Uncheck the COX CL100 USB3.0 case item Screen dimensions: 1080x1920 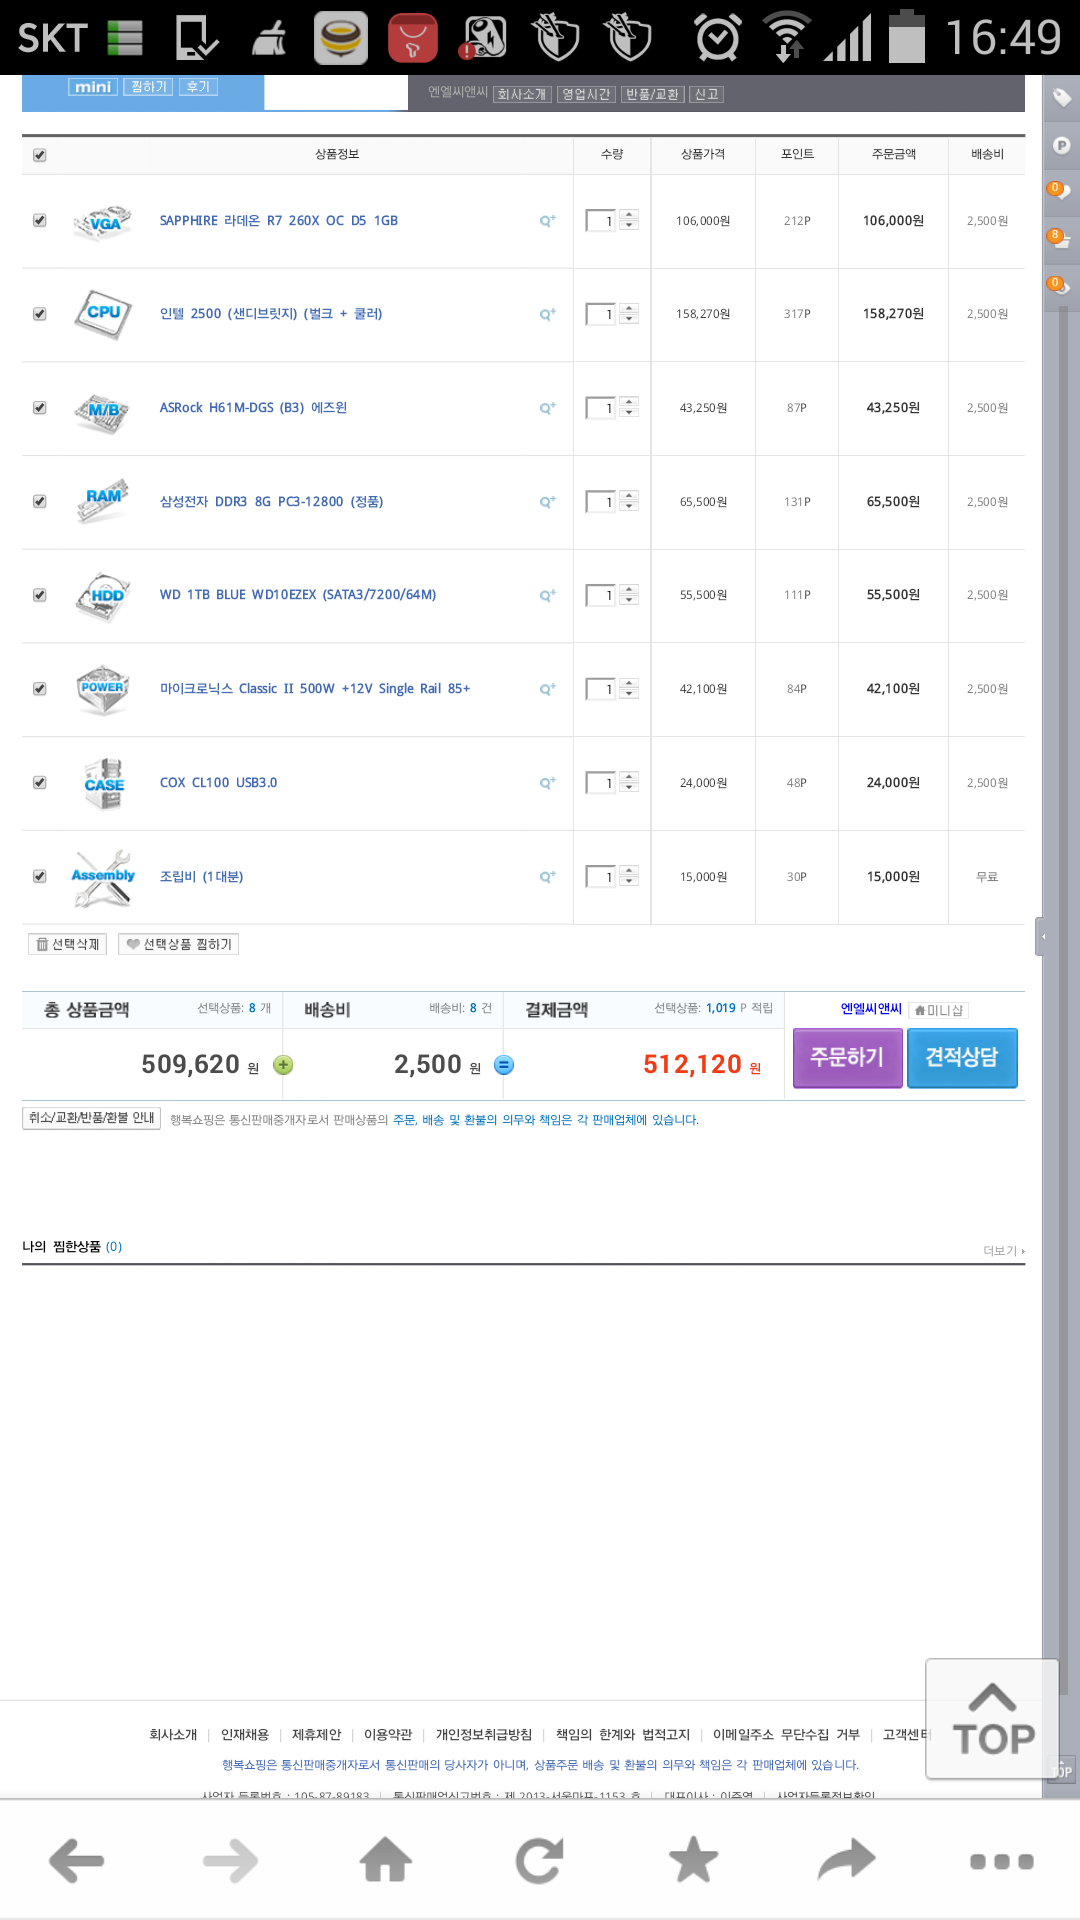pyautogui.click(x=40, y=782)
